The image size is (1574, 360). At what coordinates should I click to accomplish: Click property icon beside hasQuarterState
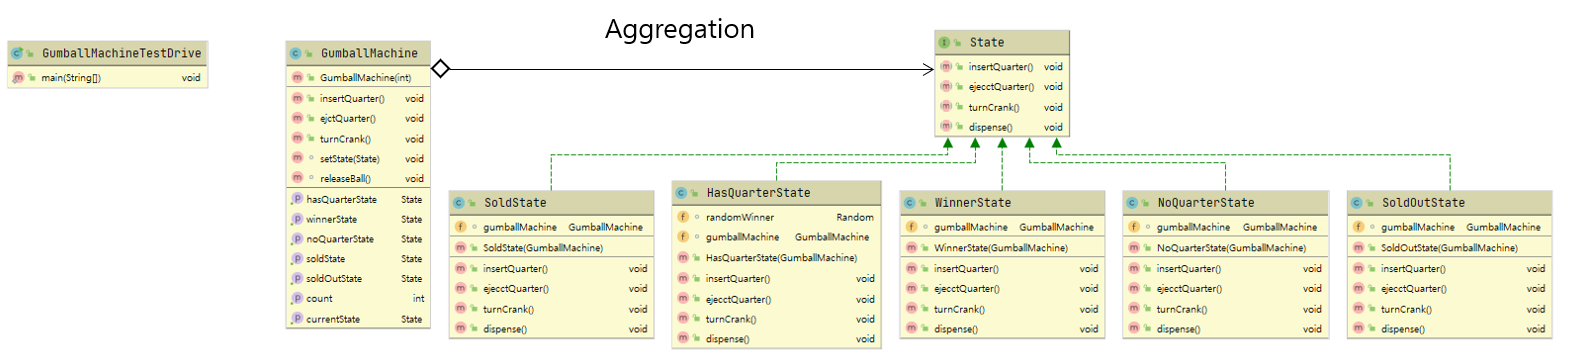(x=297, y=199)
